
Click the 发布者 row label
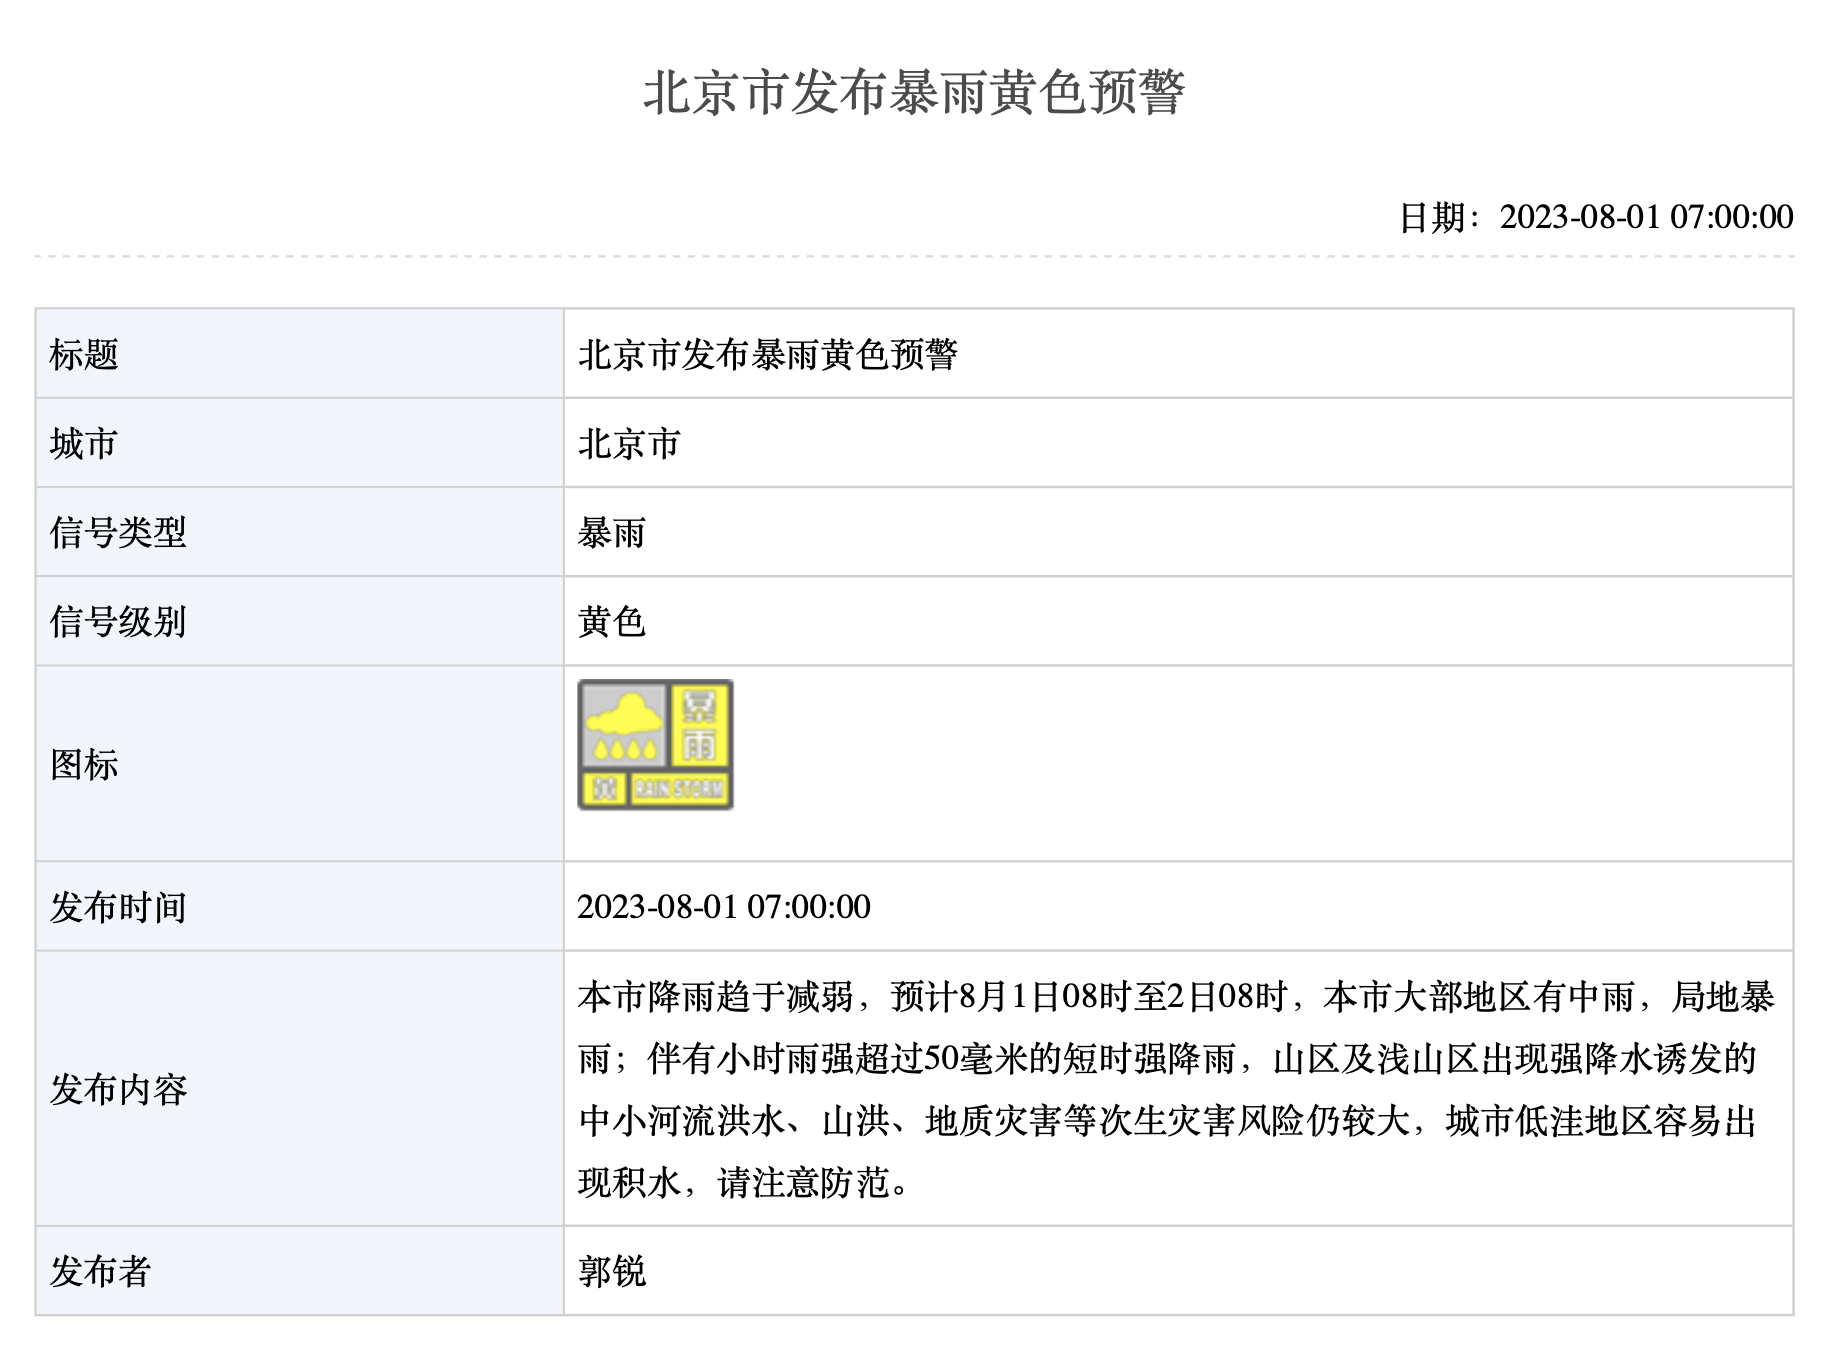[x=100, y=1272]
